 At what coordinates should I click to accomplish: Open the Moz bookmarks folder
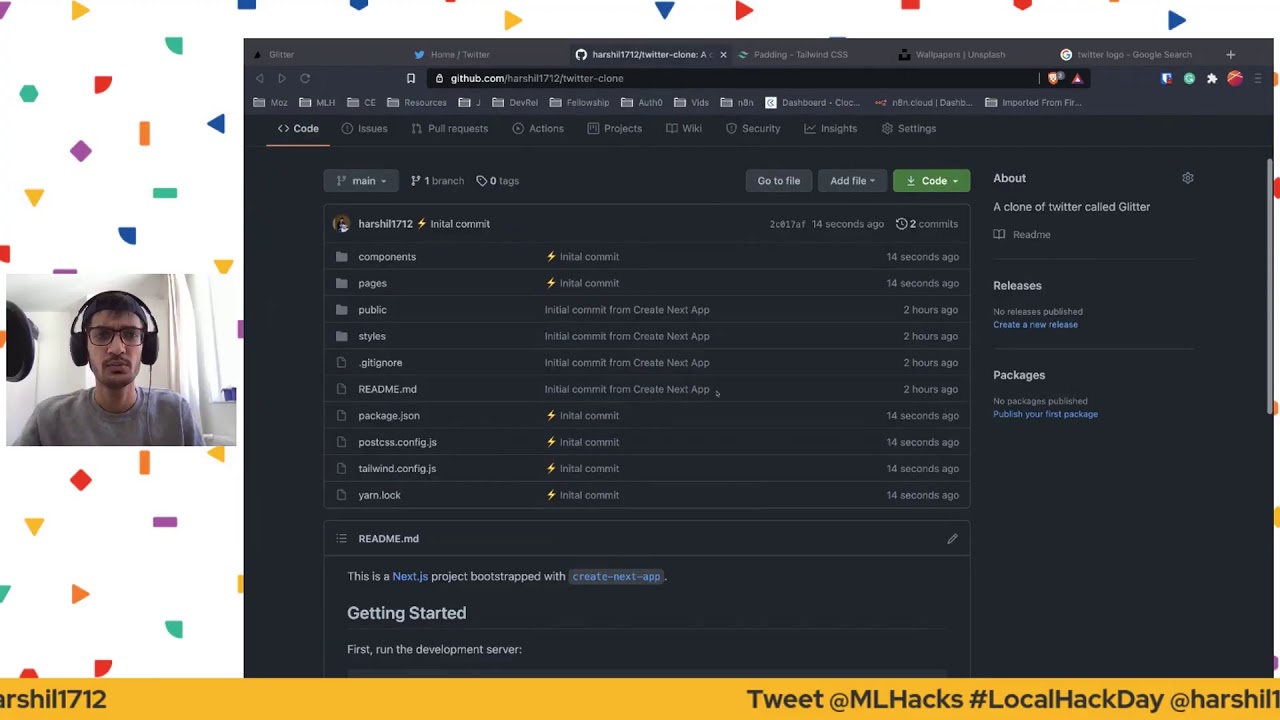click(270, 102)
